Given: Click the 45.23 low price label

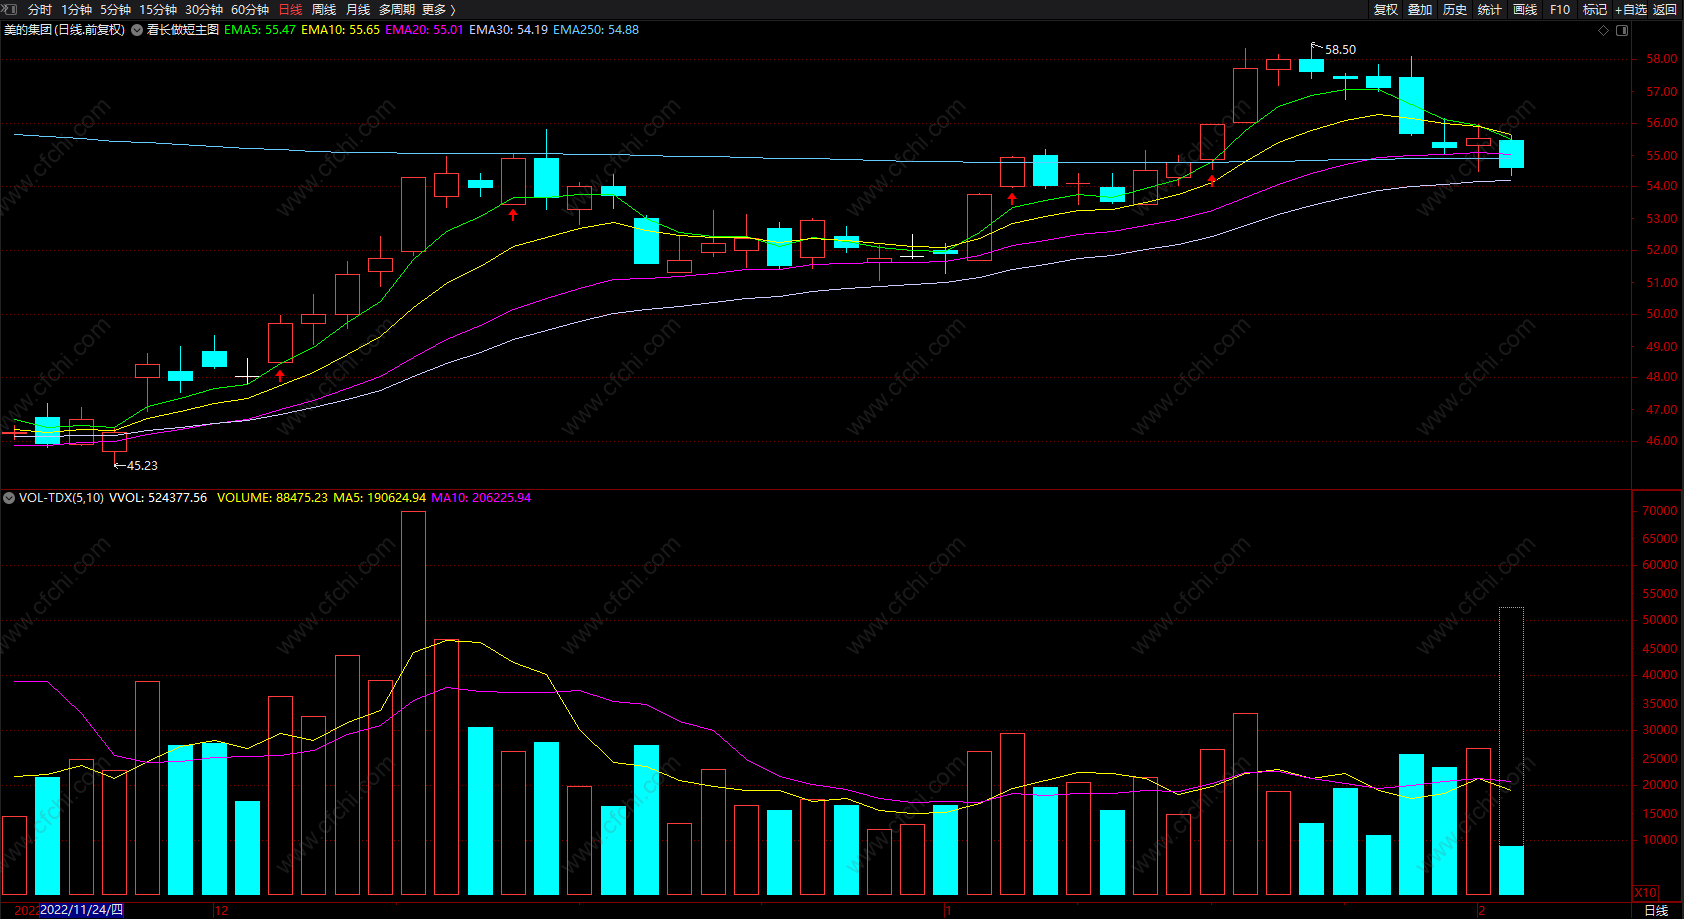Looking at the screenshot, I should (142, 466).
